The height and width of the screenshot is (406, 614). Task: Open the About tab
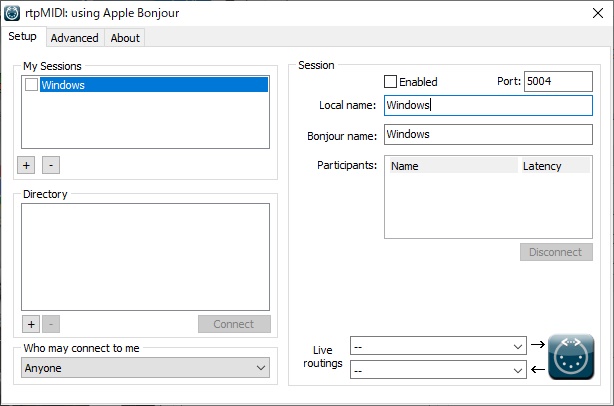click(125, 38)
